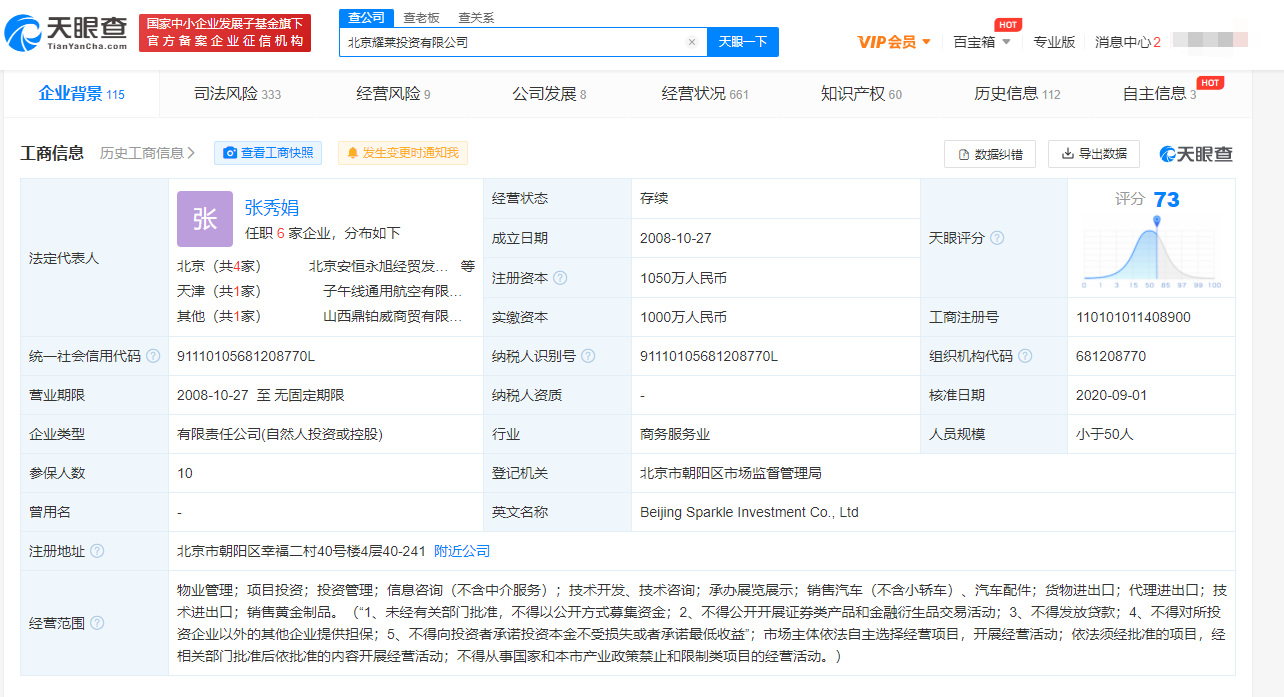This screenshot has height=697, width=1284.
Task: Click the purple 张 avatar icon
Action: [205, 219]
